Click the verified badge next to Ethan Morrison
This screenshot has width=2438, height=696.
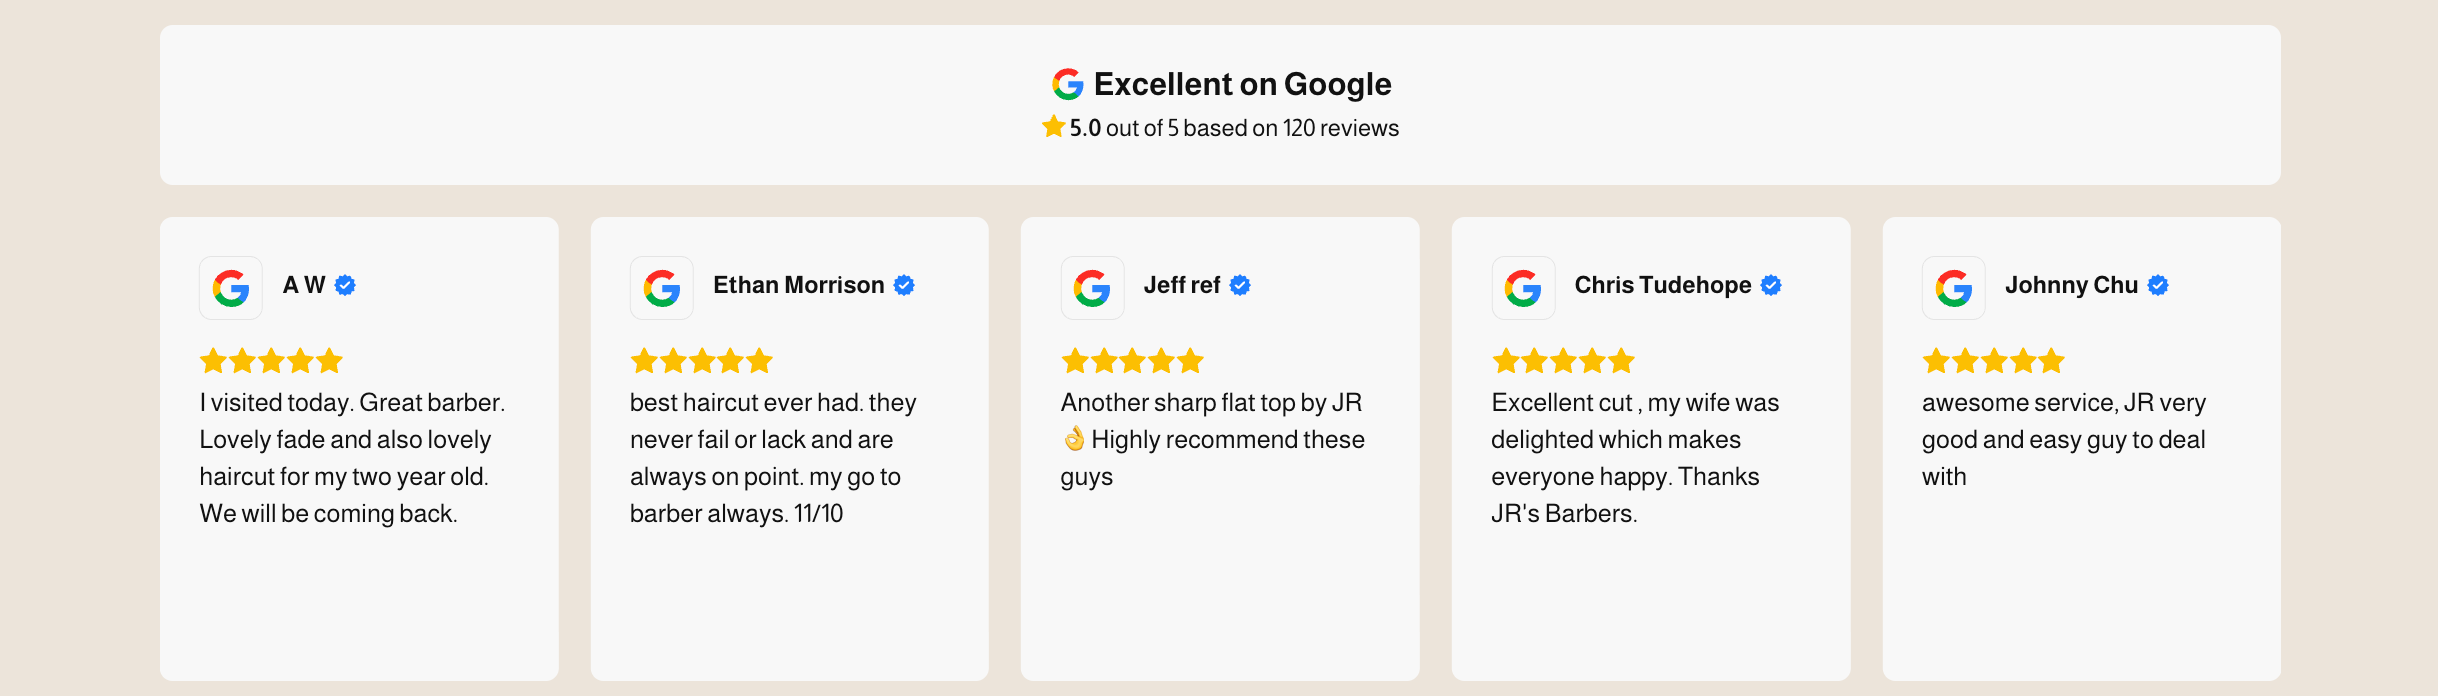pyautogui.click(x=906, y=284)
